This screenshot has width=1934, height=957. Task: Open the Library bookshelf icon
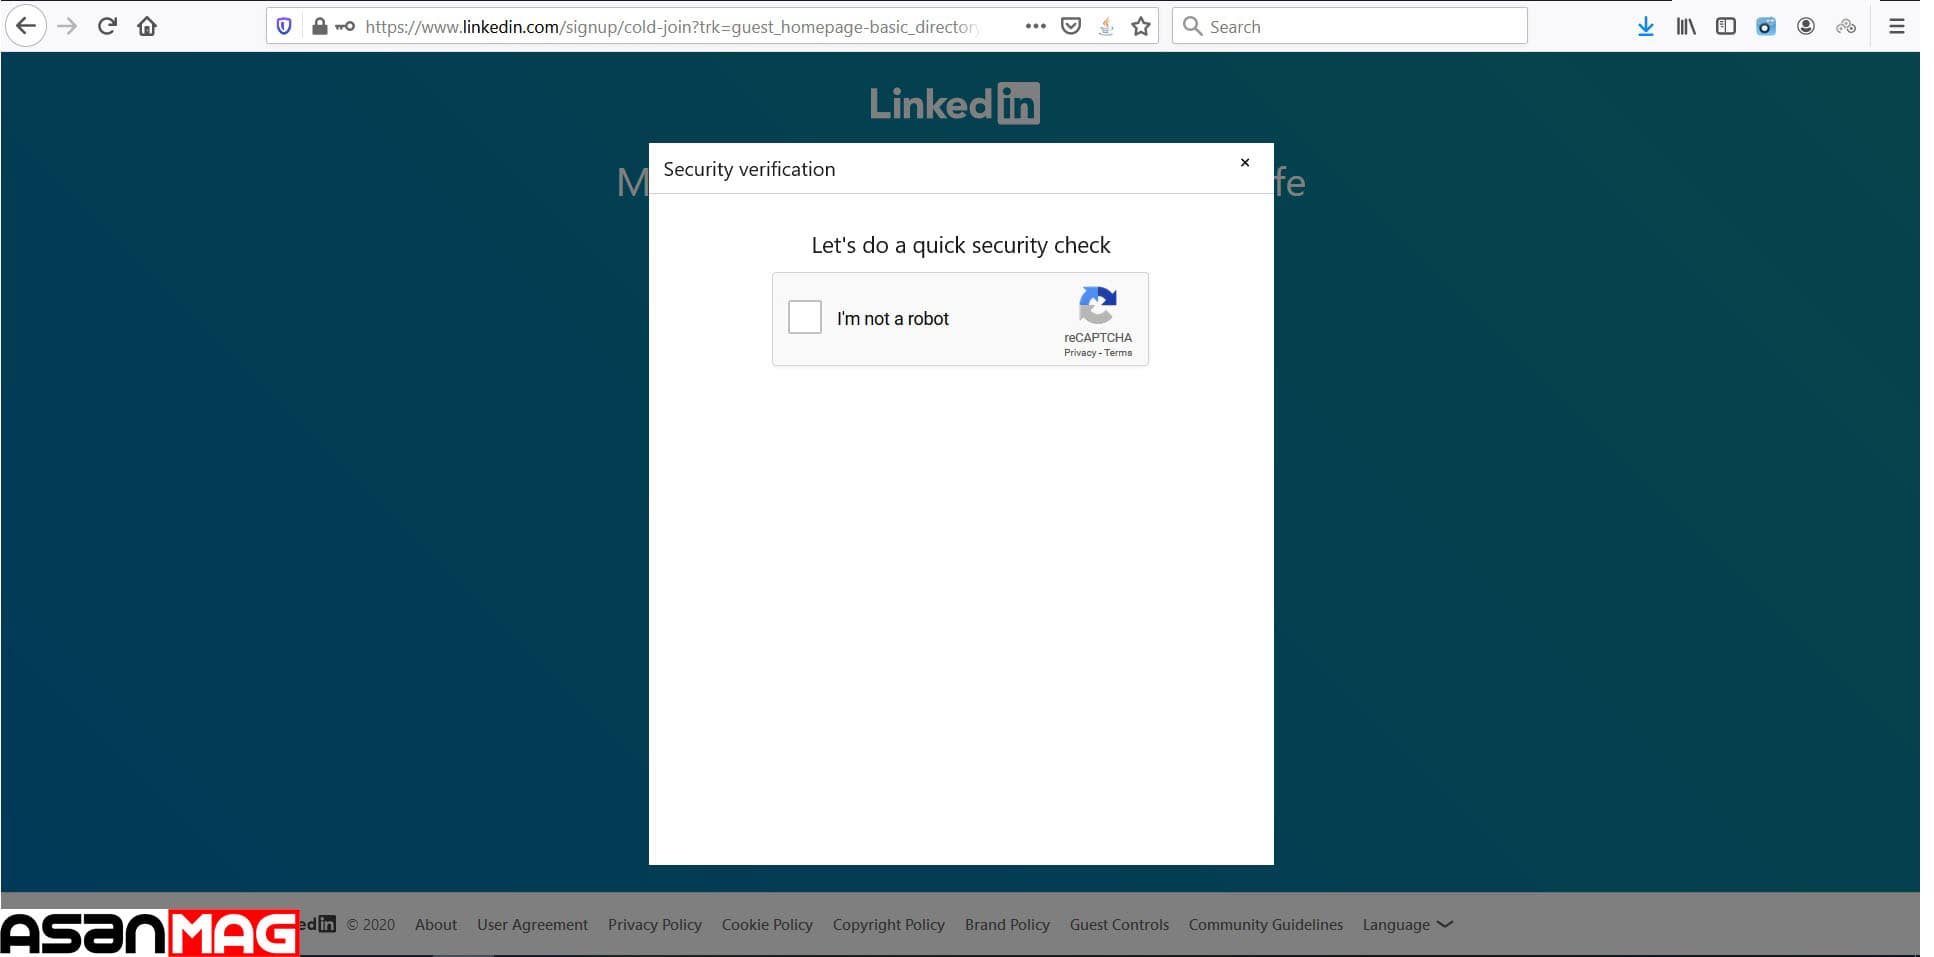1686,26
